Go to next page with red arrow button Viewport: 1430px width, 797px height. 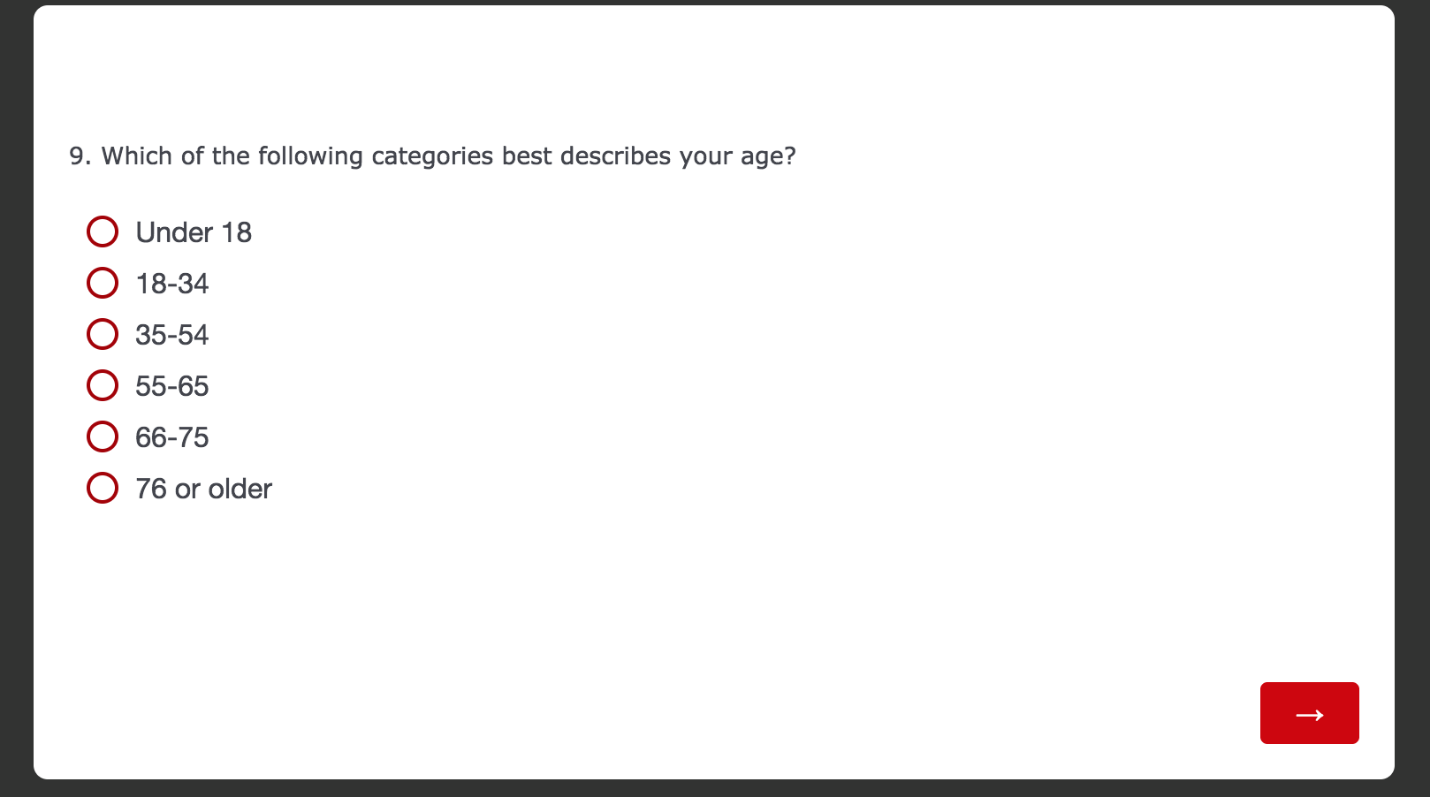pyautogui.click(x=1309, y=713)
